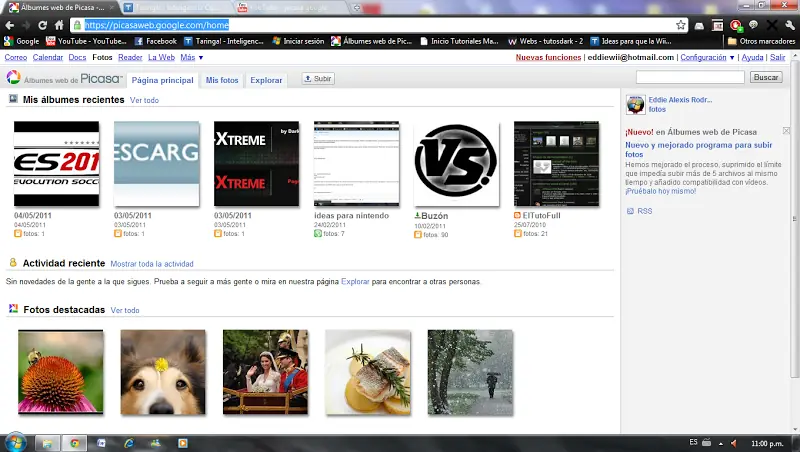The image size is (800, 452).
Task: Click Ver todo next to Mis álbumes recientes
Action: tap(144, 101)
